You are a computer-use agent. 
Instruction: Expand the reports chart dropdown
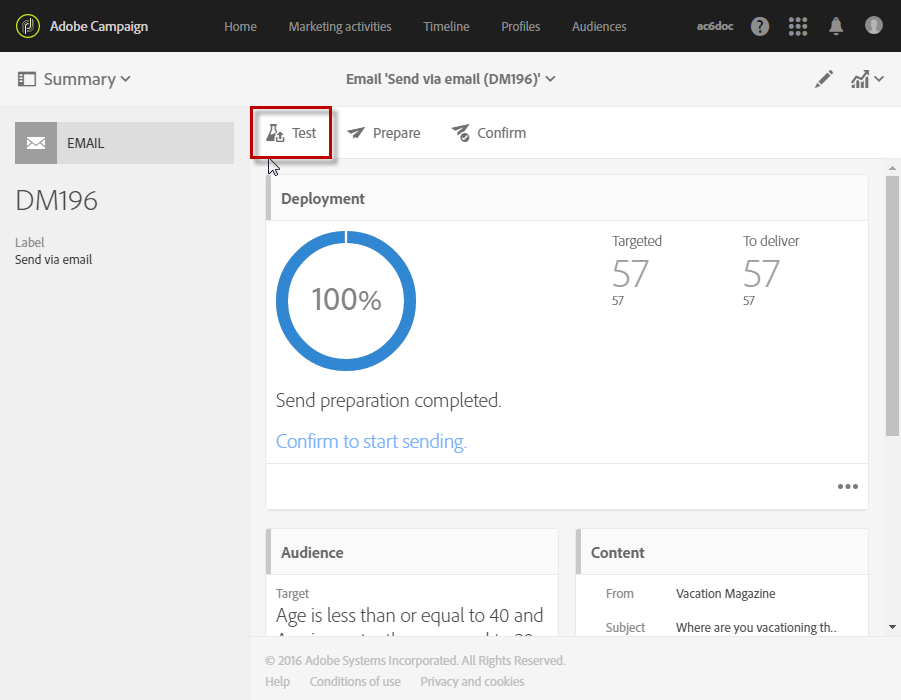(x=866, y=80)
